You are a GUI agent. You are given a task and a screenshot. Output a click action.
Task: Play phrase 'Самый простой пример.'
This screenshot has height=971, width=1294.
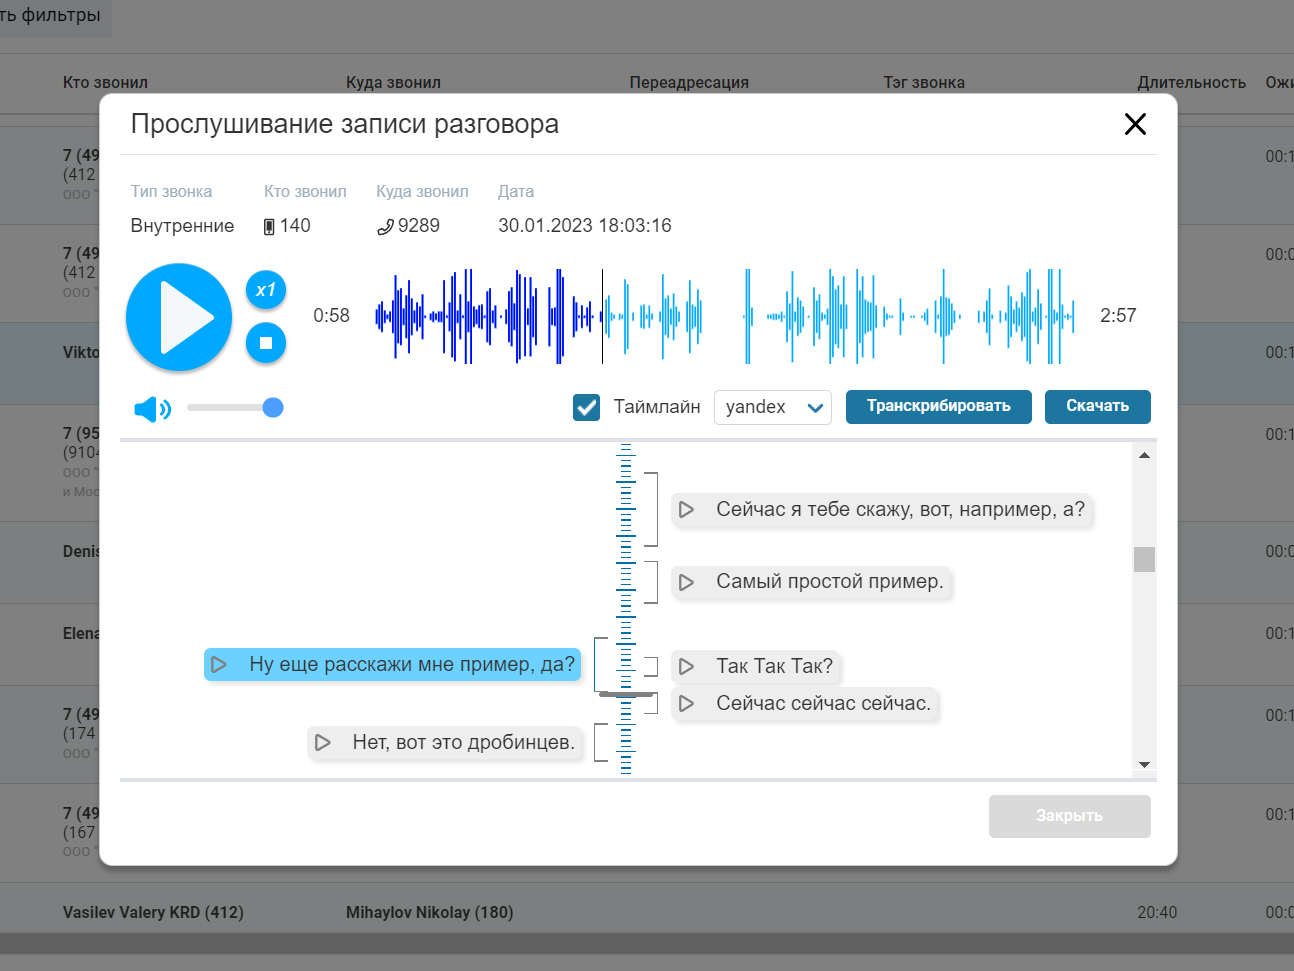[x=687, y=582]
